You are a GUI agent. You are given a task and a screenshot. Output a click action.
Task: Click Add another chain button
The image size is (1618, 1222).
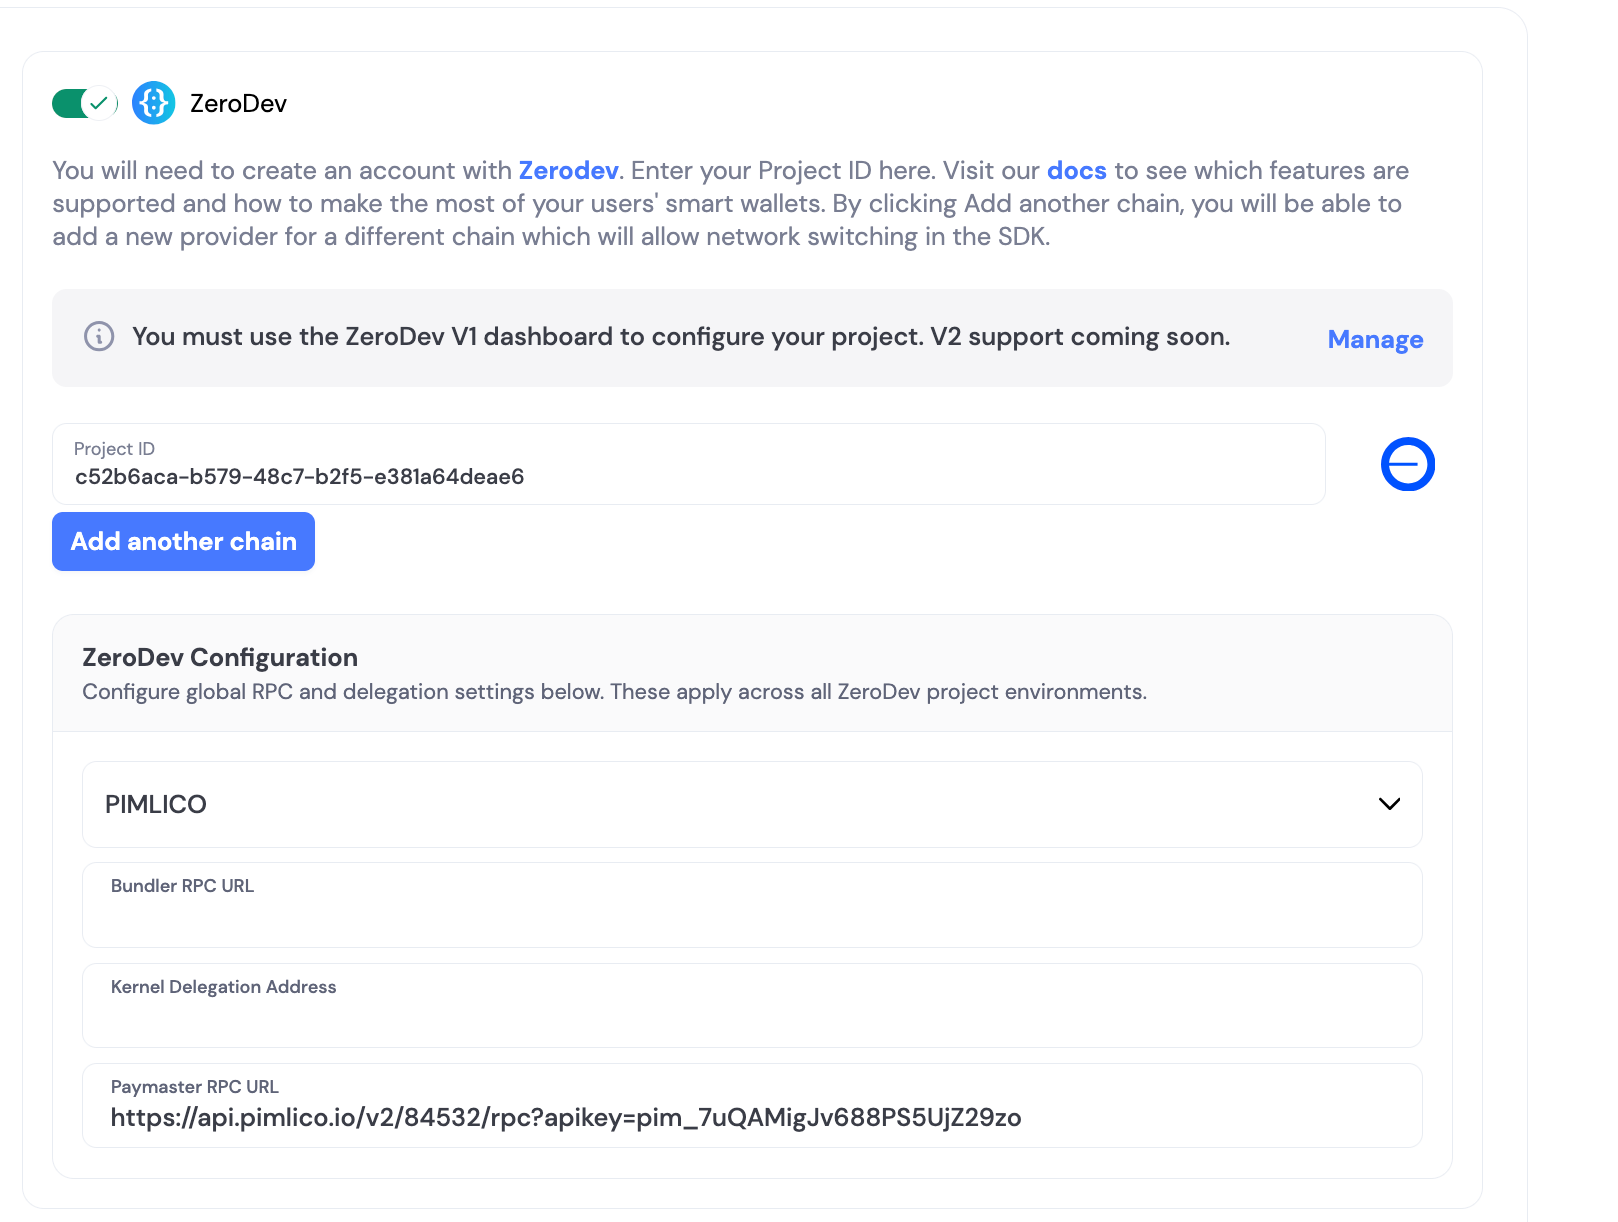(183, 541)
